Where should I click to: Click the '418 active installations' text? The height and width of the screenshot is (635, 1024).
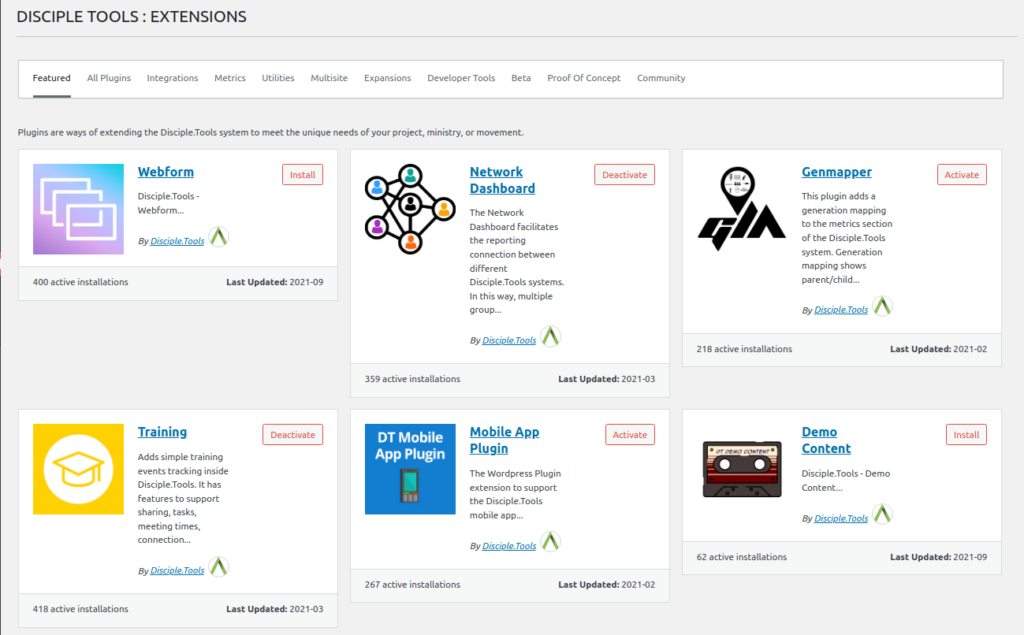click(x=80, y=609)
